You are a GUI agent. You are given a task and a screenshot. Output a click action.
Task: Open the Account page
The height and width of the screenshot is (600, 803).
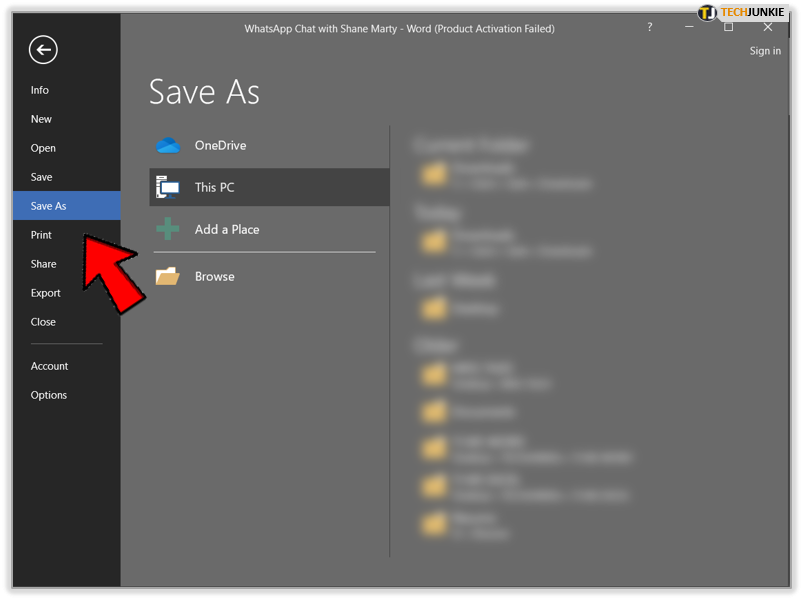(x=49, y=366)
